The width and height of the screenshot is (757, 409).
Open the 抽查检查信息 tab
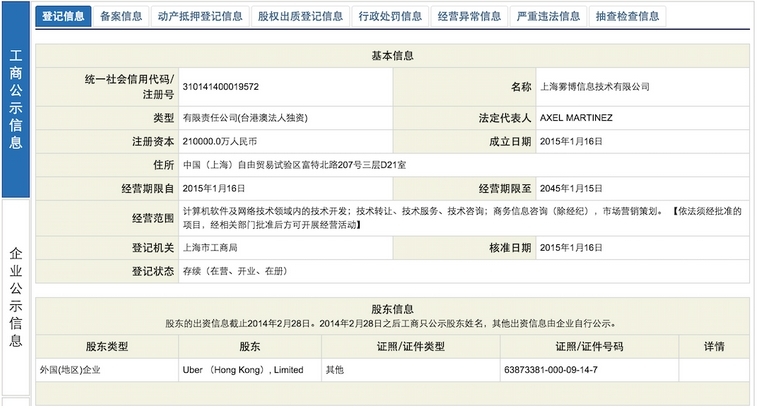tap(627, 16)
